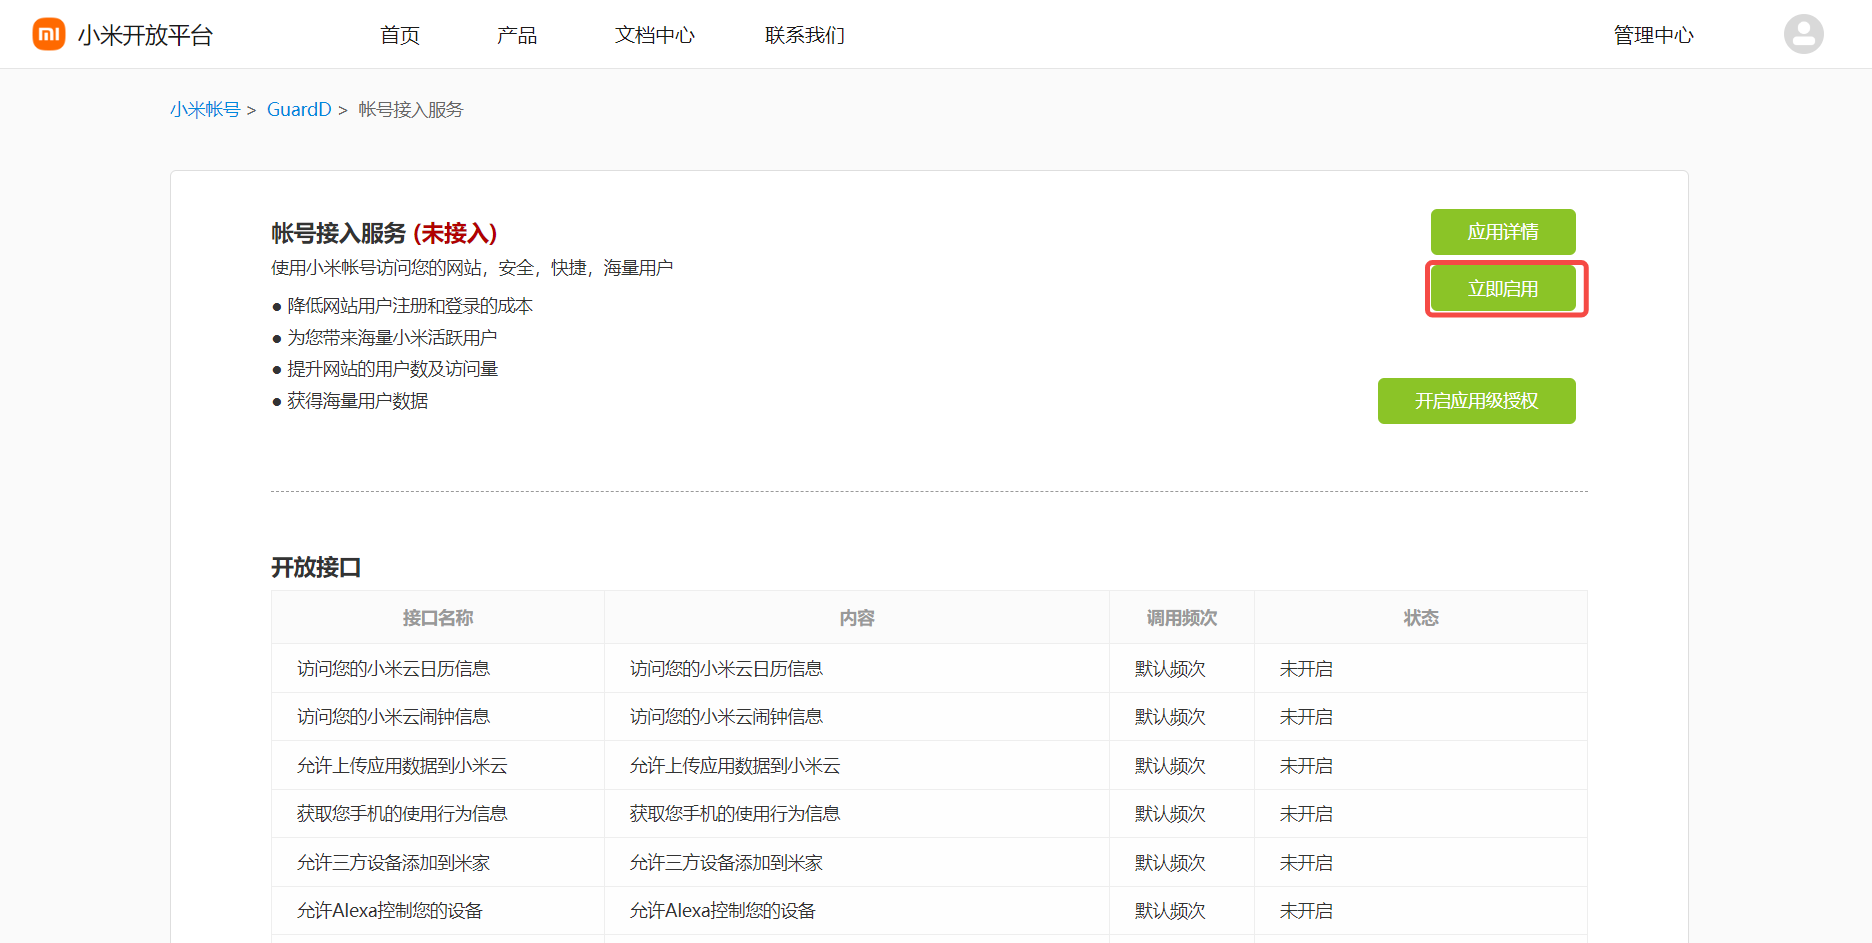Click 允许上传应用数据到小米云 interface name
This screenshot has height=943, width=1872.
[x=402, y=766]
